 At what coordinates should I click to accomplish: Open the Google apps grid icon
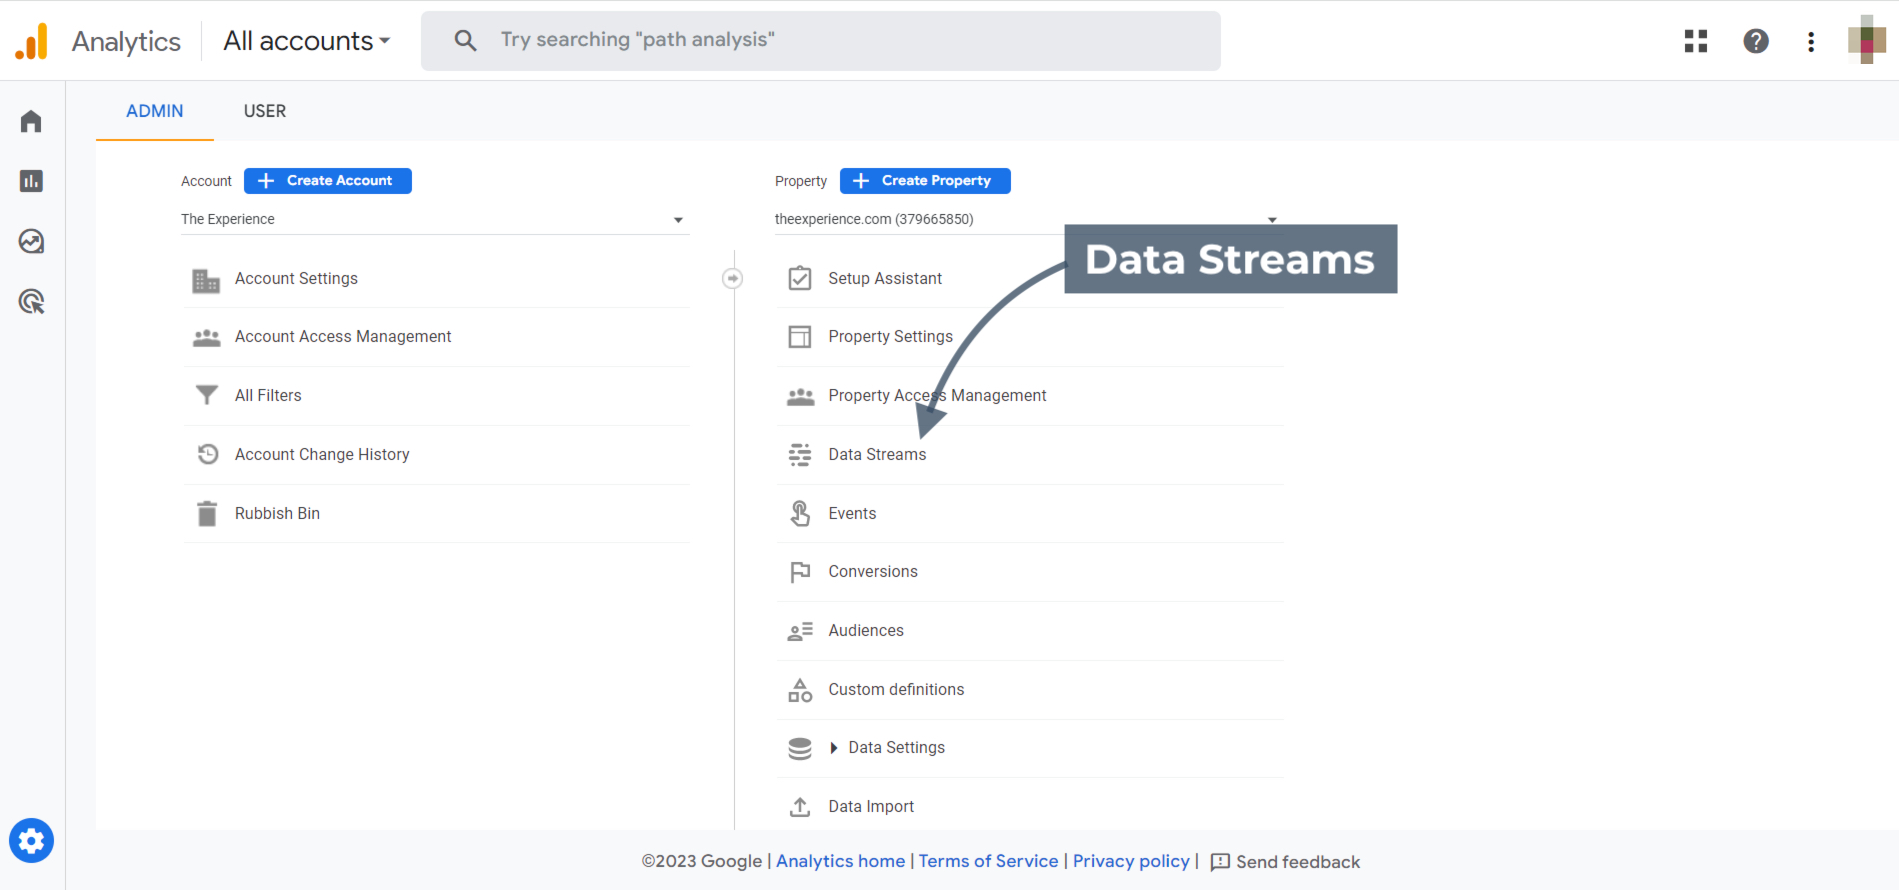[x=1696, y=41]
